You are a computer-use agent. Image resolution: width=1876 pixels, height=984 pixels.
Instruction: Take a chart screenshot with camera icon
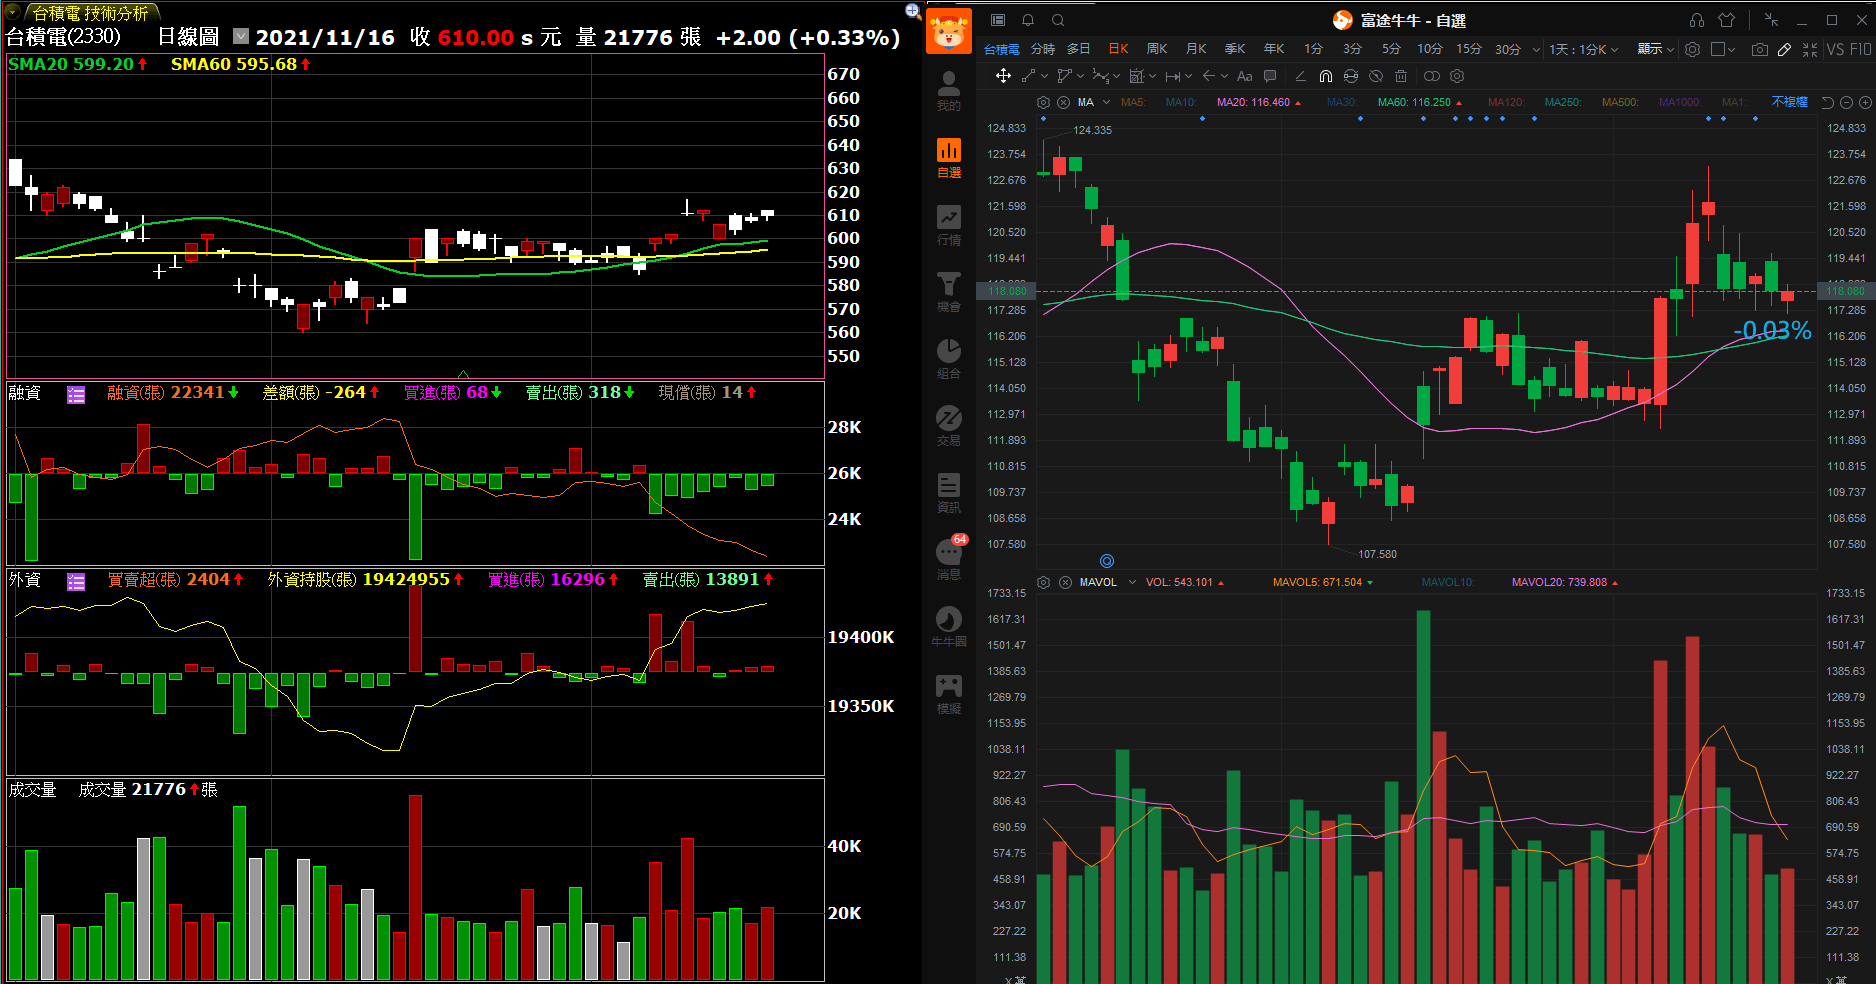pos(1759,49)
